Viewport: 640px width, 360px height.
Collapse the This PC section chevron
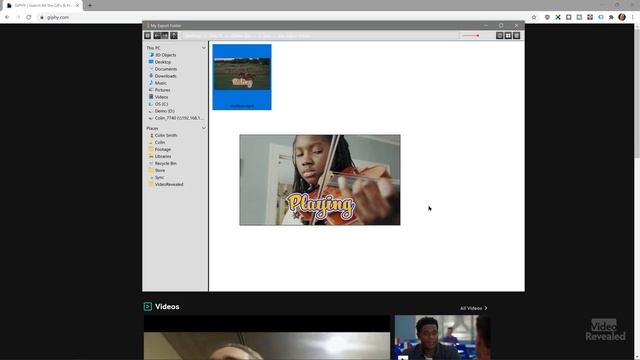(x=204, y=48)
